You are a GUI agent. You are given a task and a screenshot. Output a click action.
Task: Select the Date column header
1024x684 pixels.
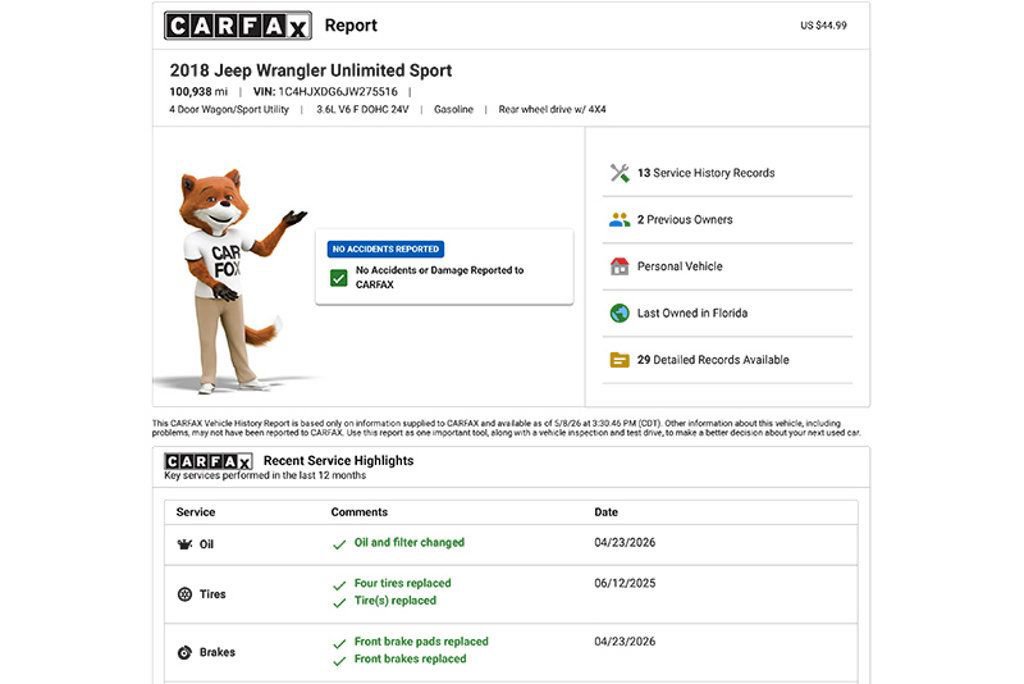[x=606, y=512]
